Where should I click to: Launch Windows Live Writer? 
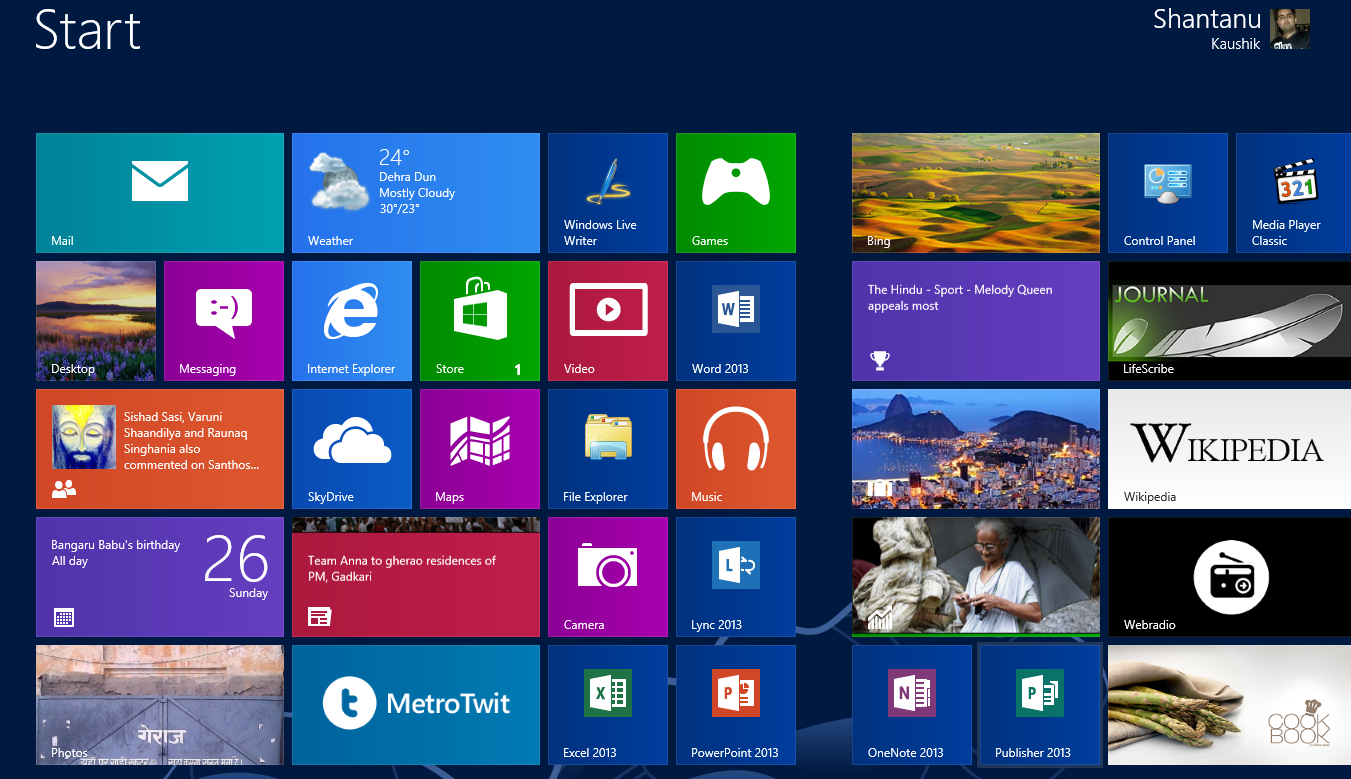point(608,193)
